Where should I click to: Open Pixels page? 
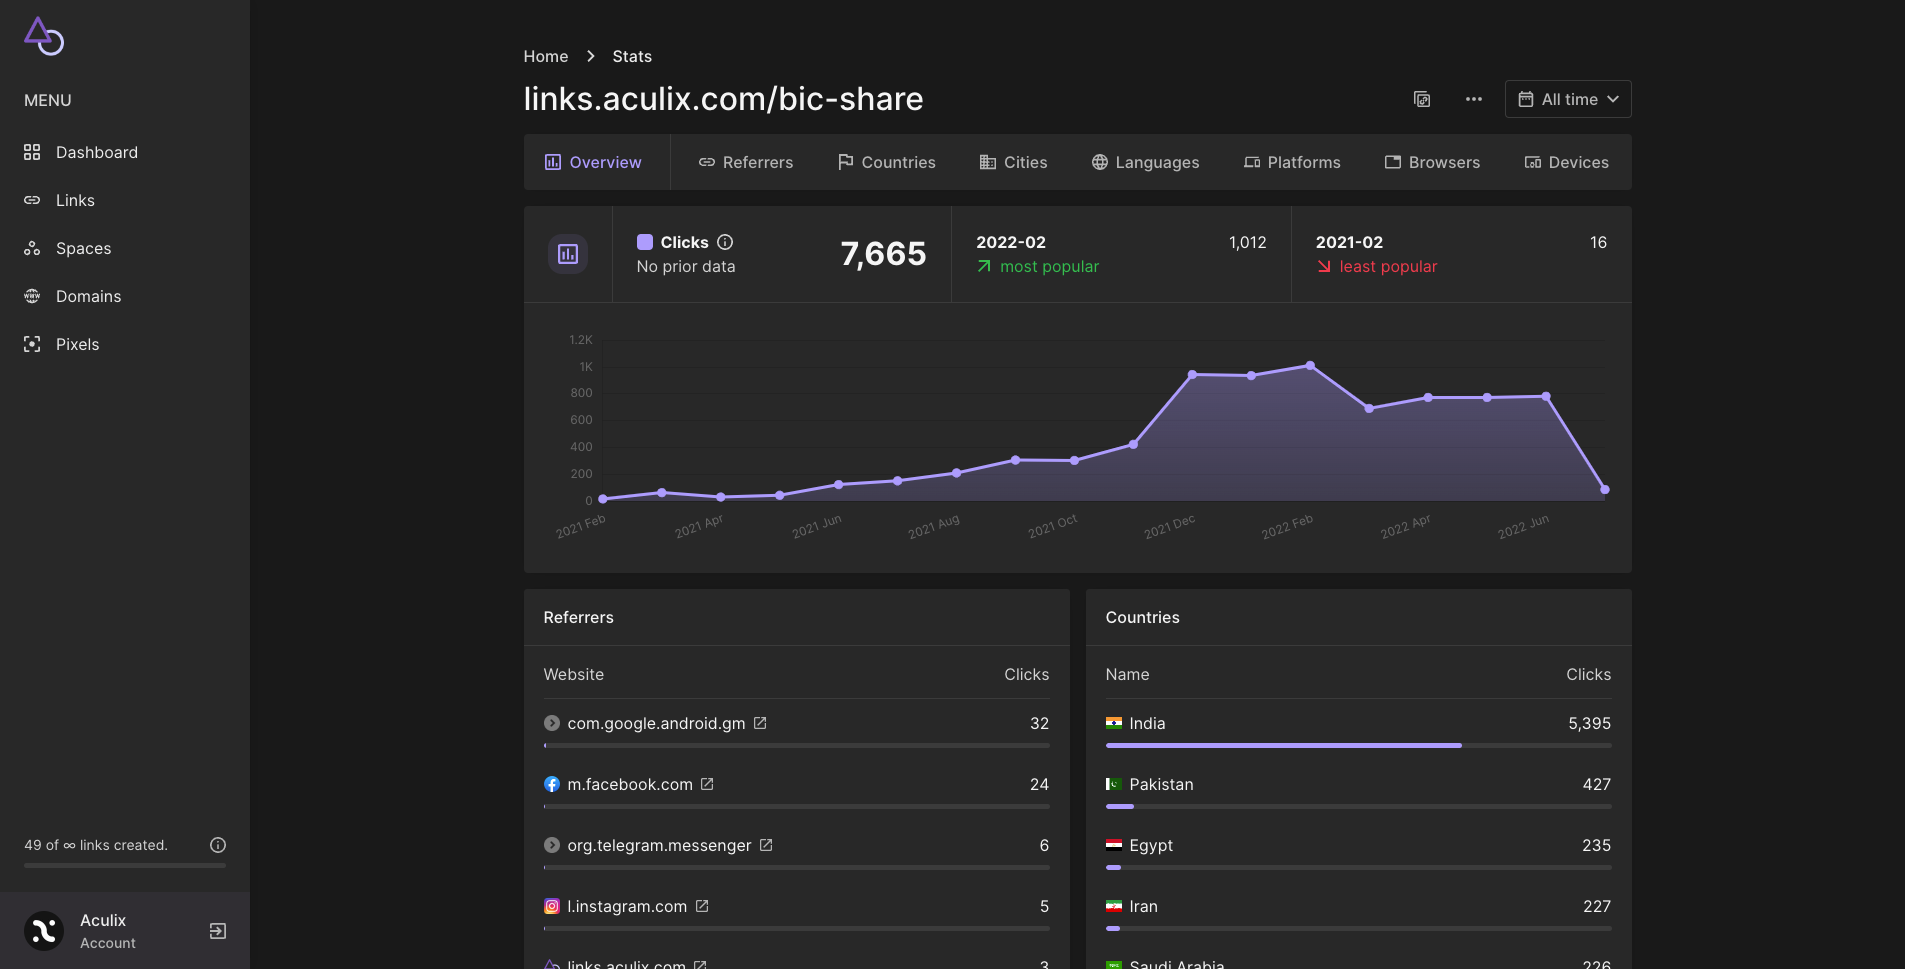pyautogui.click(x=77, y=344)
